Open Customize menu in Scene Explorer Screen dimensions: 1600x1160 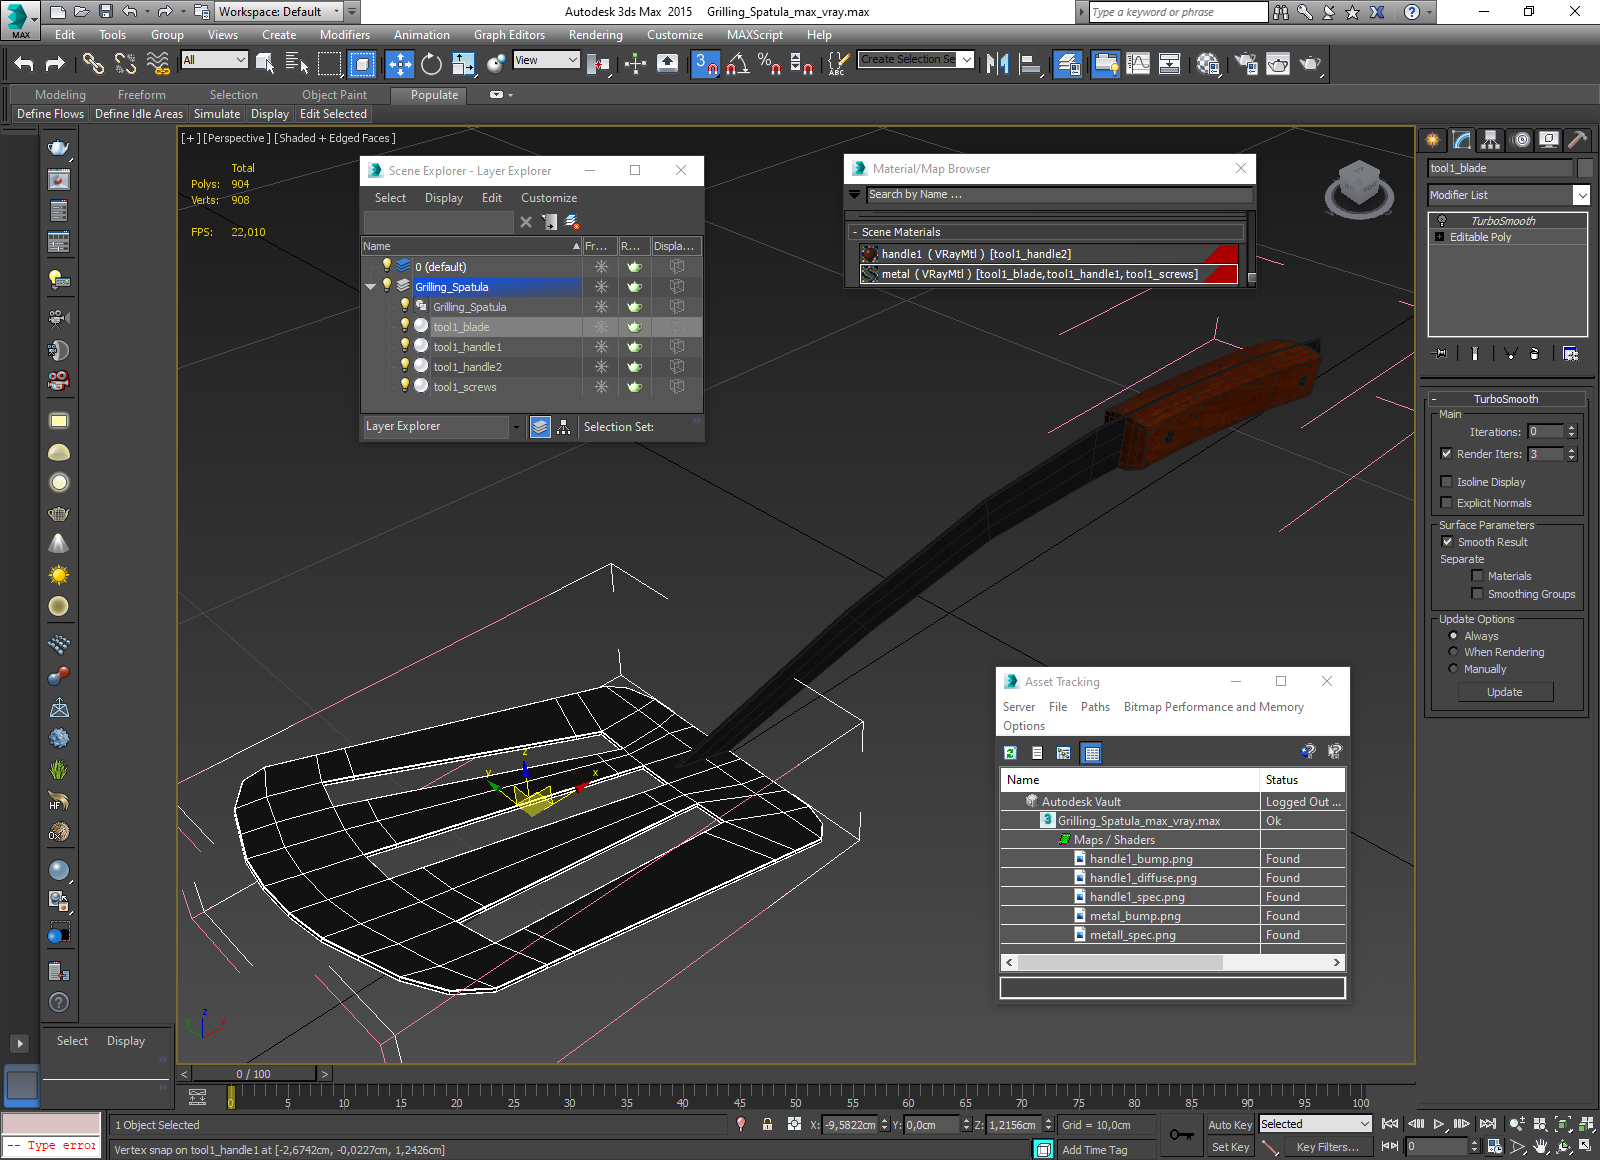[x=548, y=198]
